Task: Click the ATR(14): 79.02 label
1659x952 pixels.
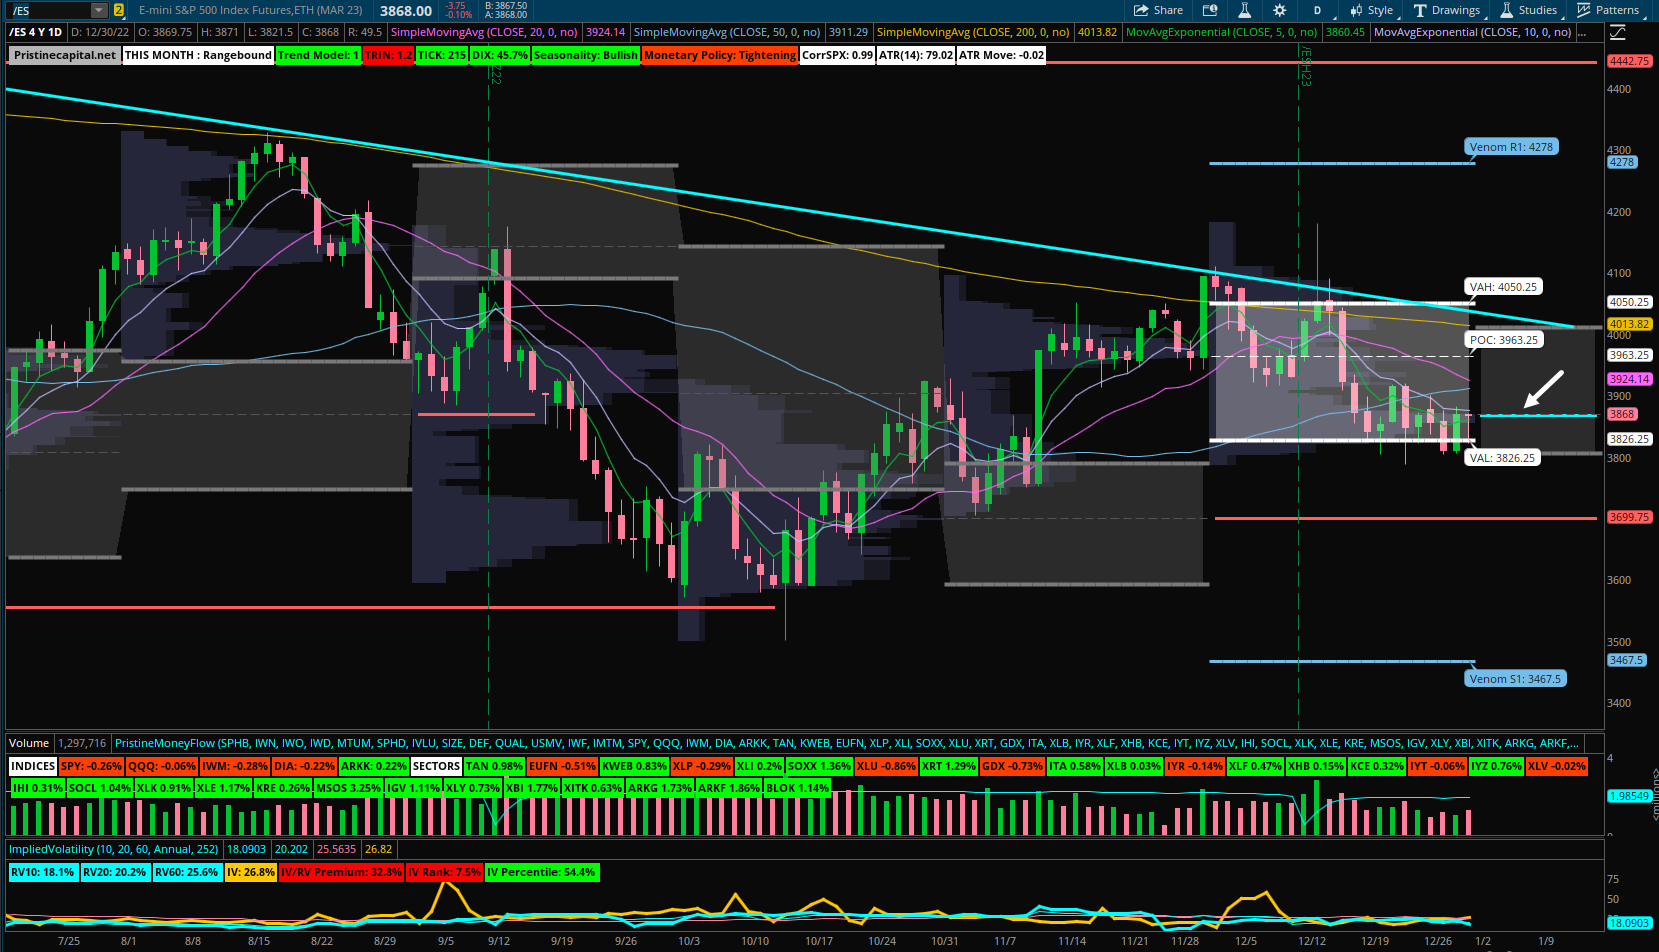Action: (x=915, y=55)
